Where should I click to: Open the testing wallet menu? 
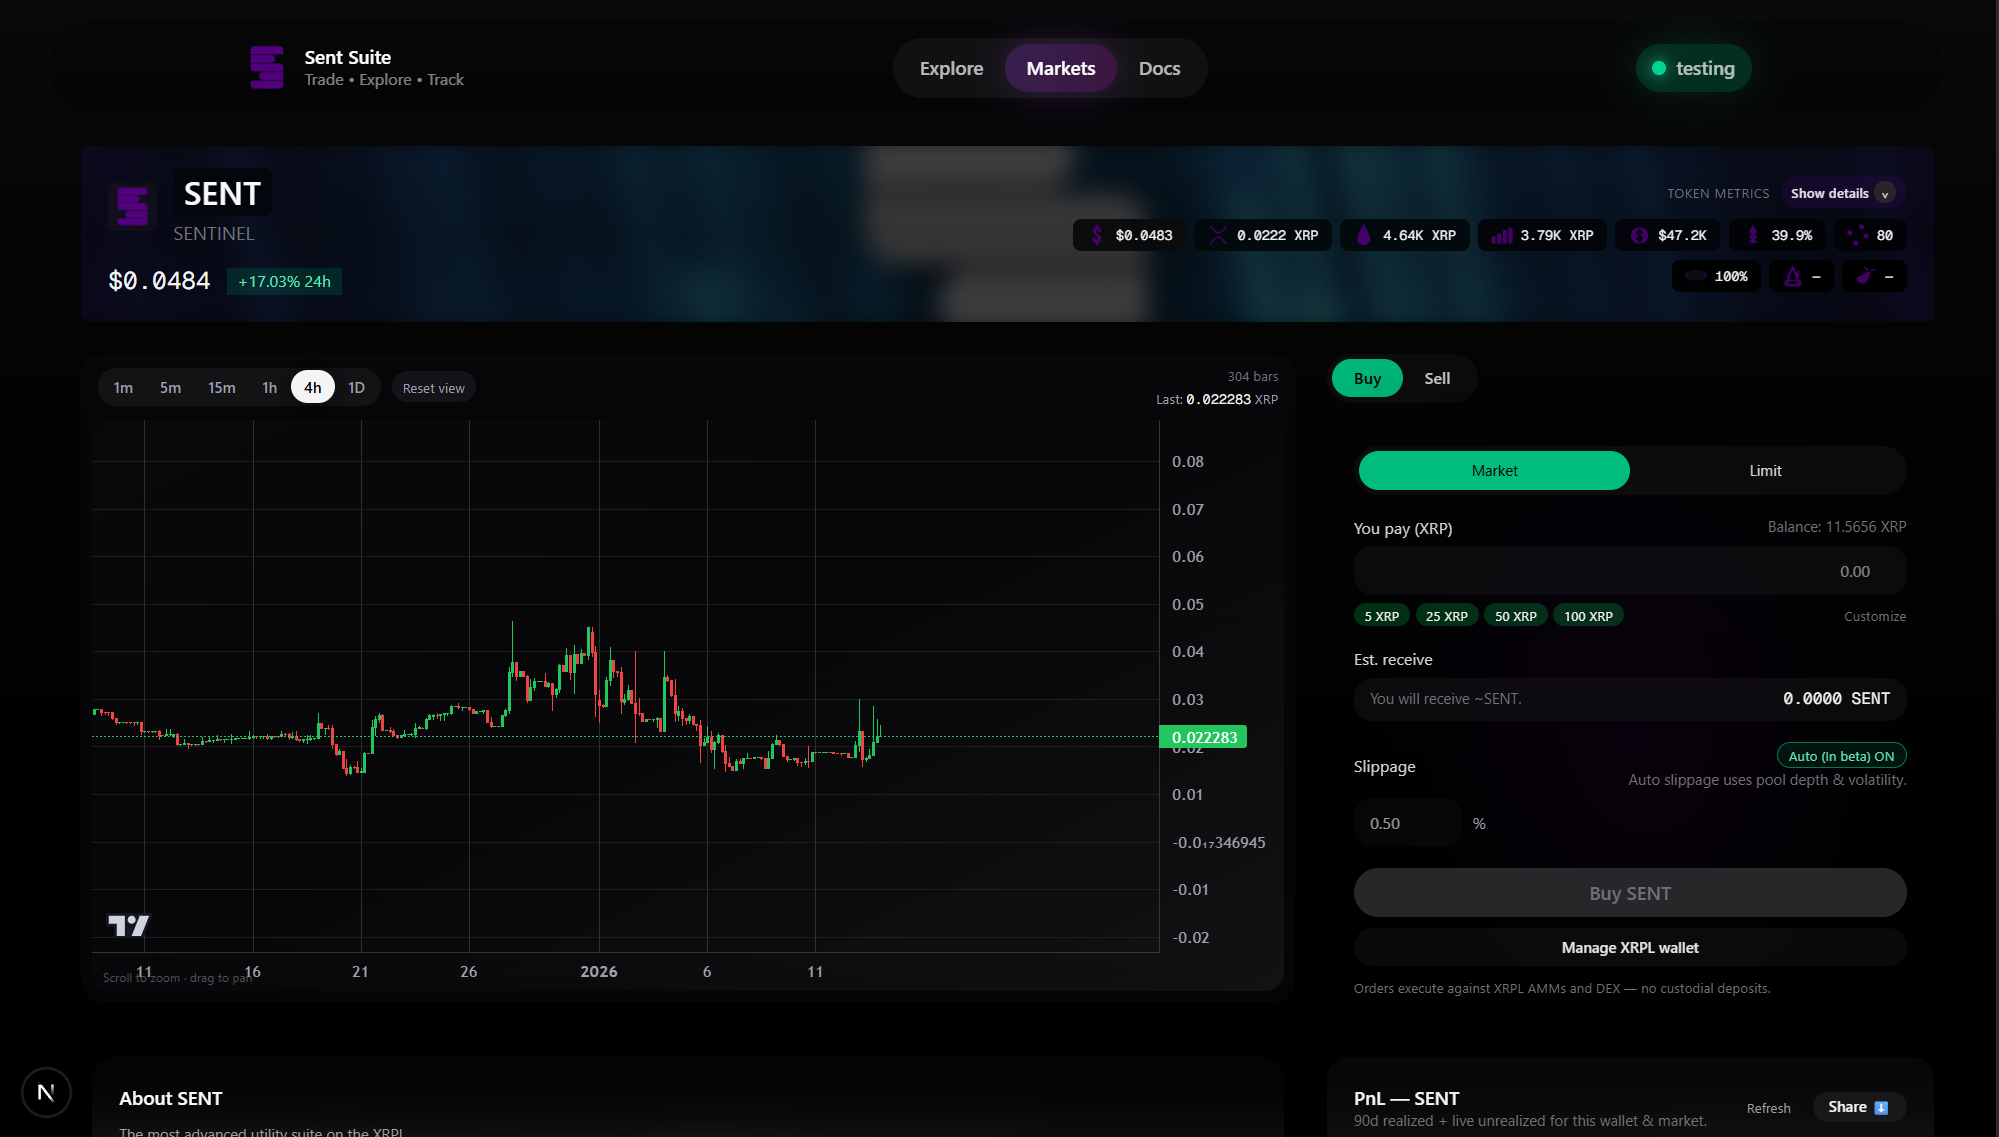click(x=1693, y=69)
